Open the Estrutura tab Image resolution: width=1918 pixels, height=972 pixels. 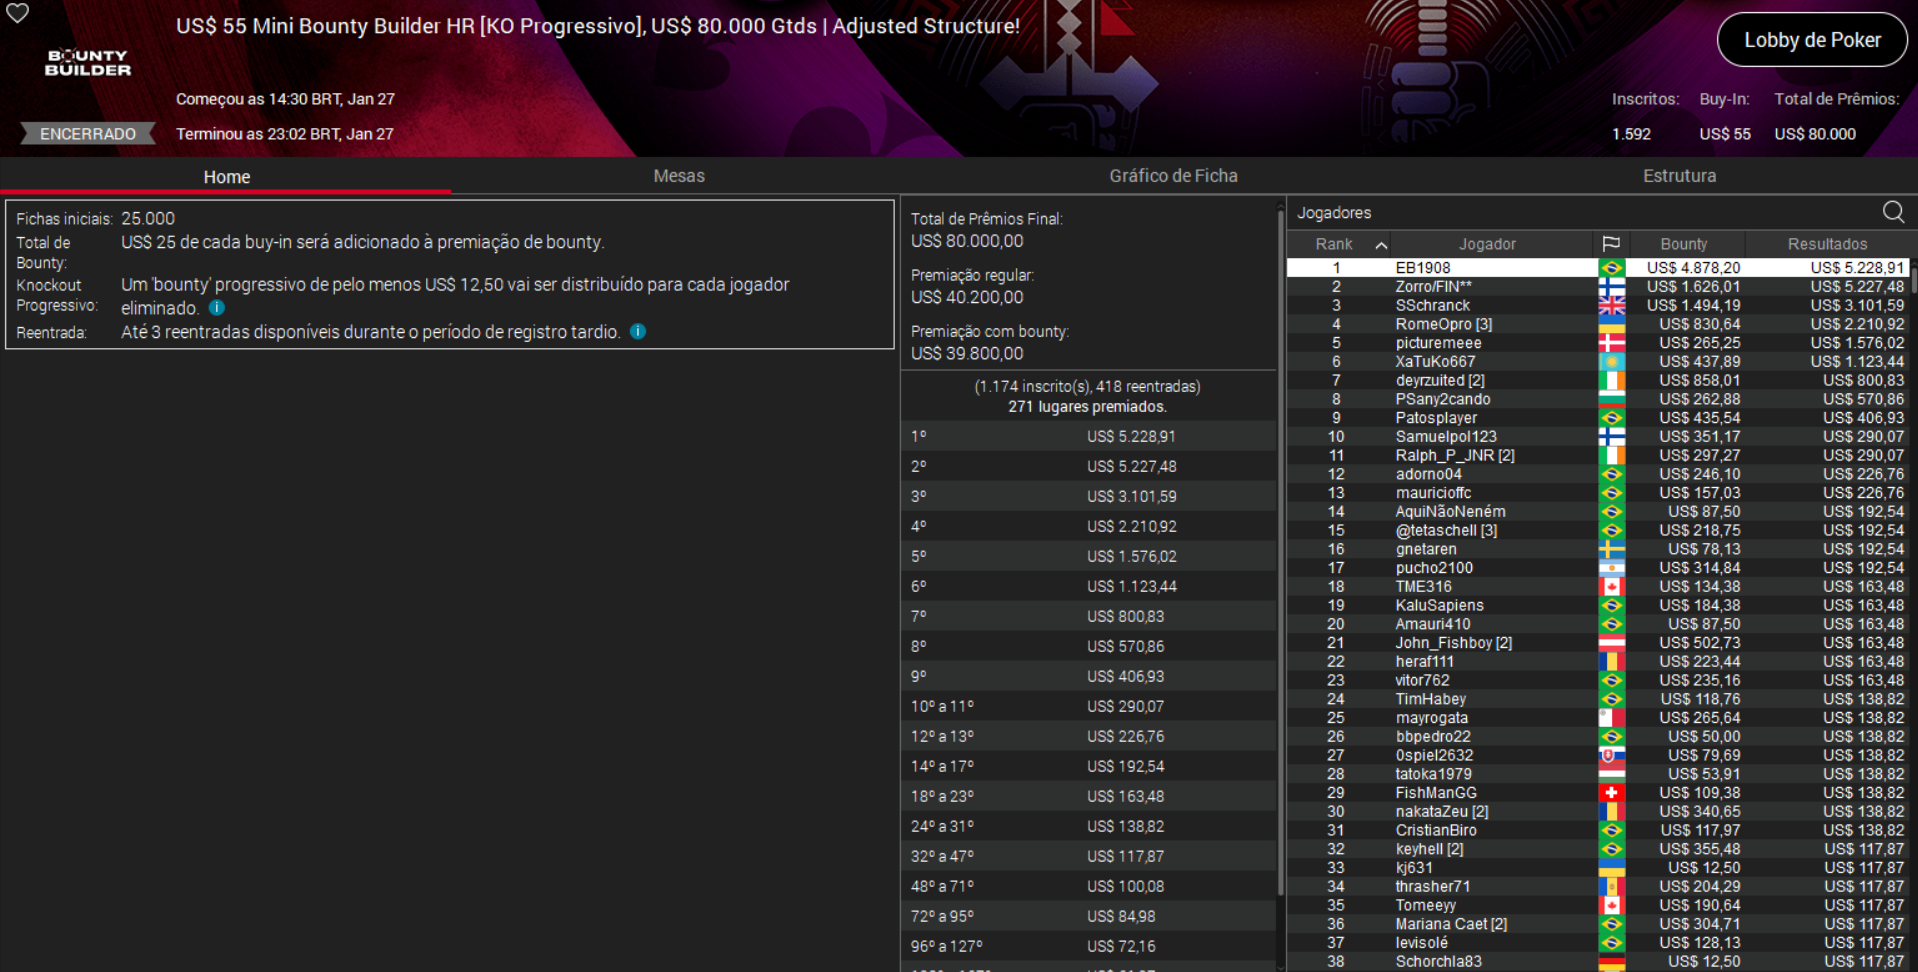tap(1680, 175)
